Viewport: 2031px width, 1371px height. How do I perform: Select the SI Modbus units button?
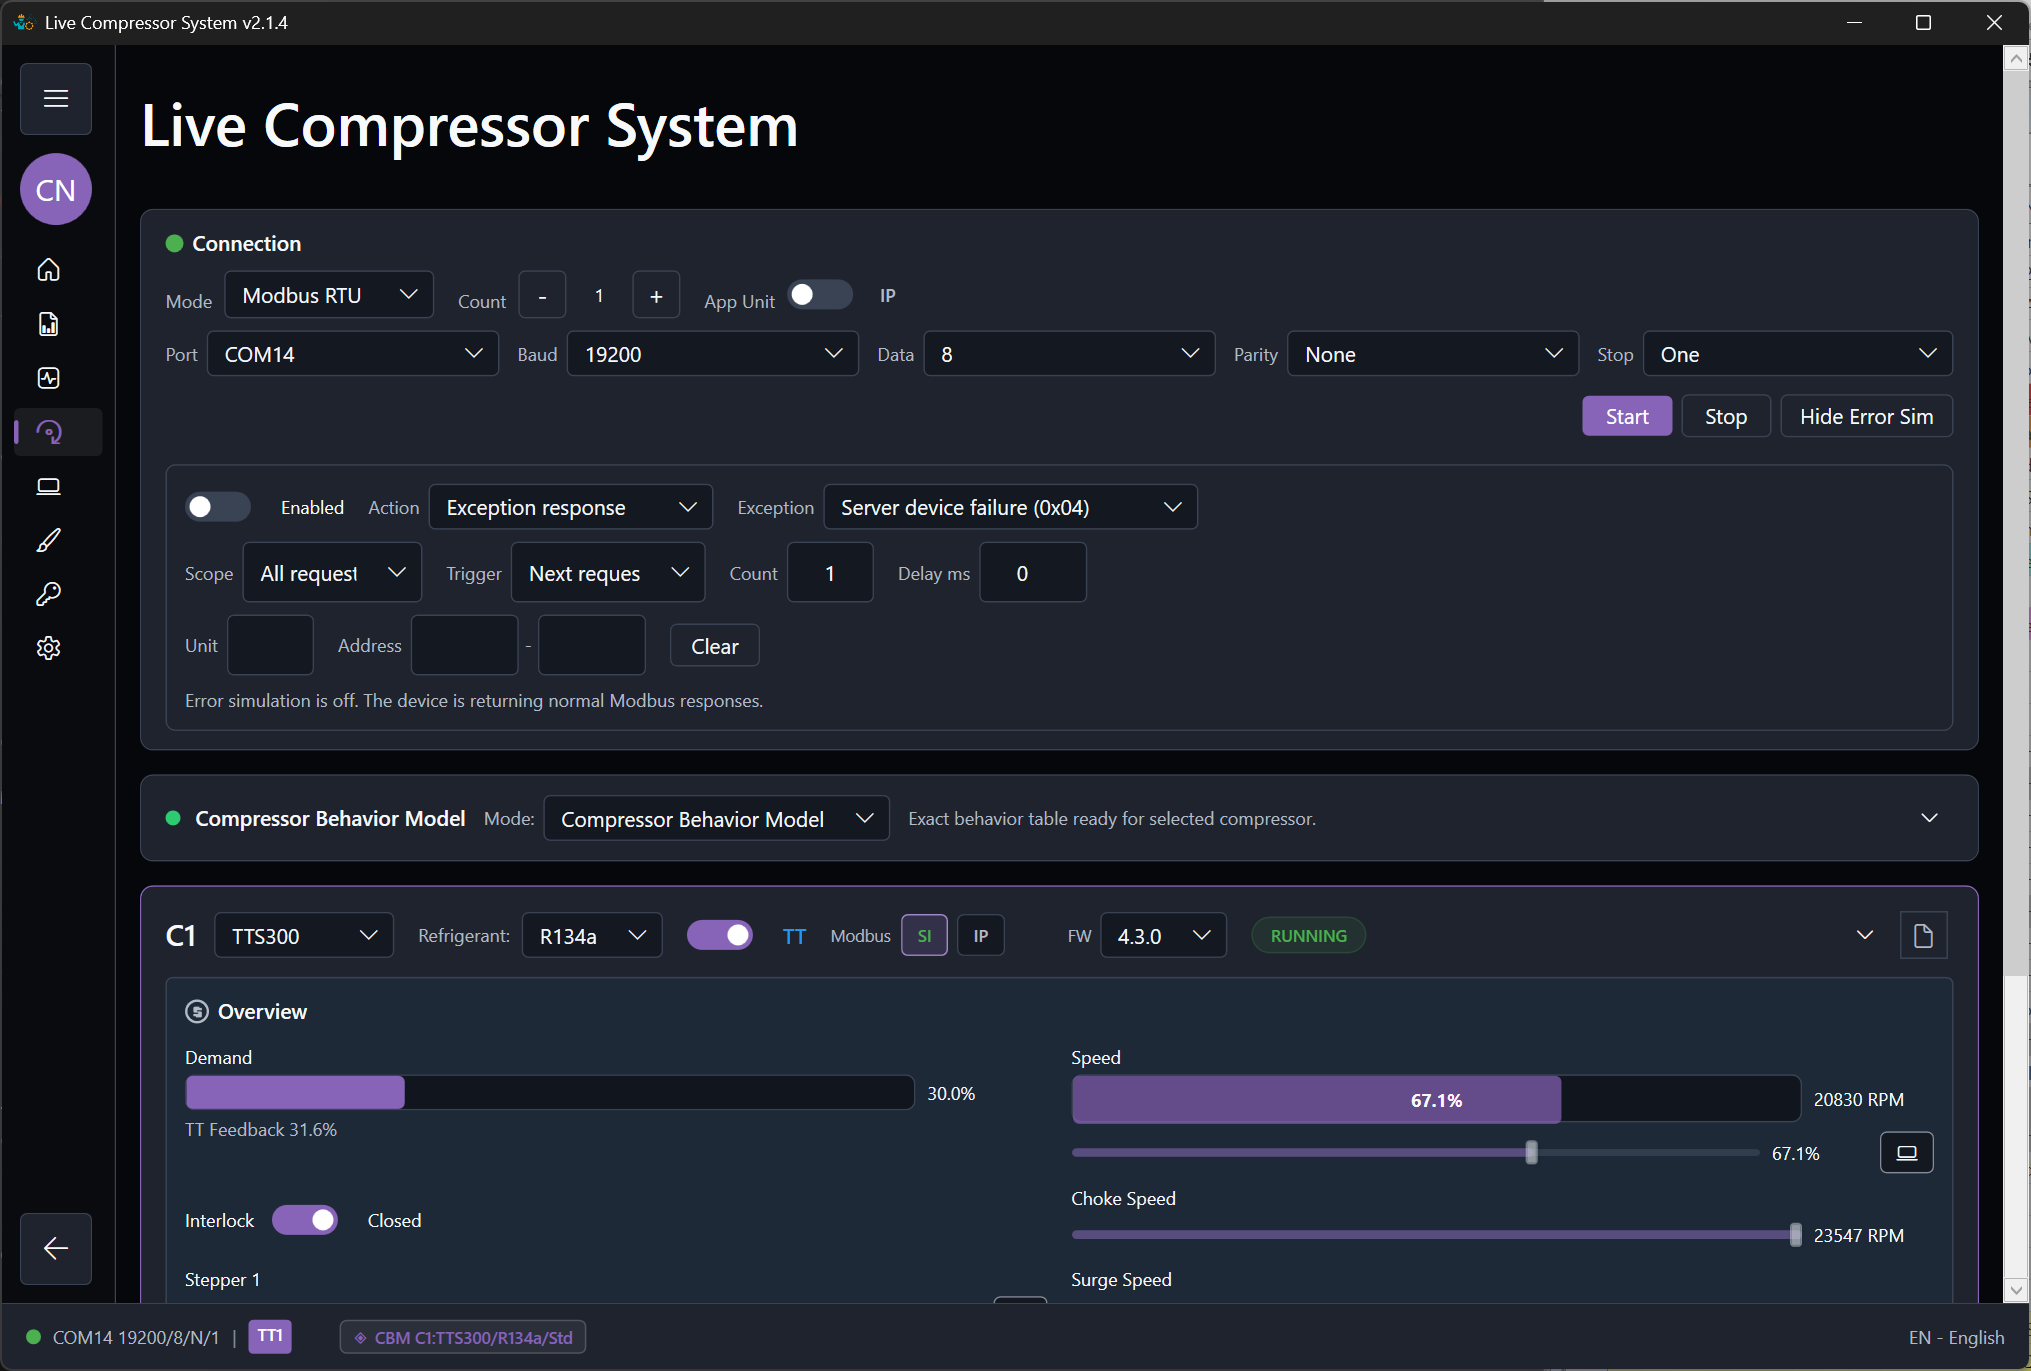924,936
